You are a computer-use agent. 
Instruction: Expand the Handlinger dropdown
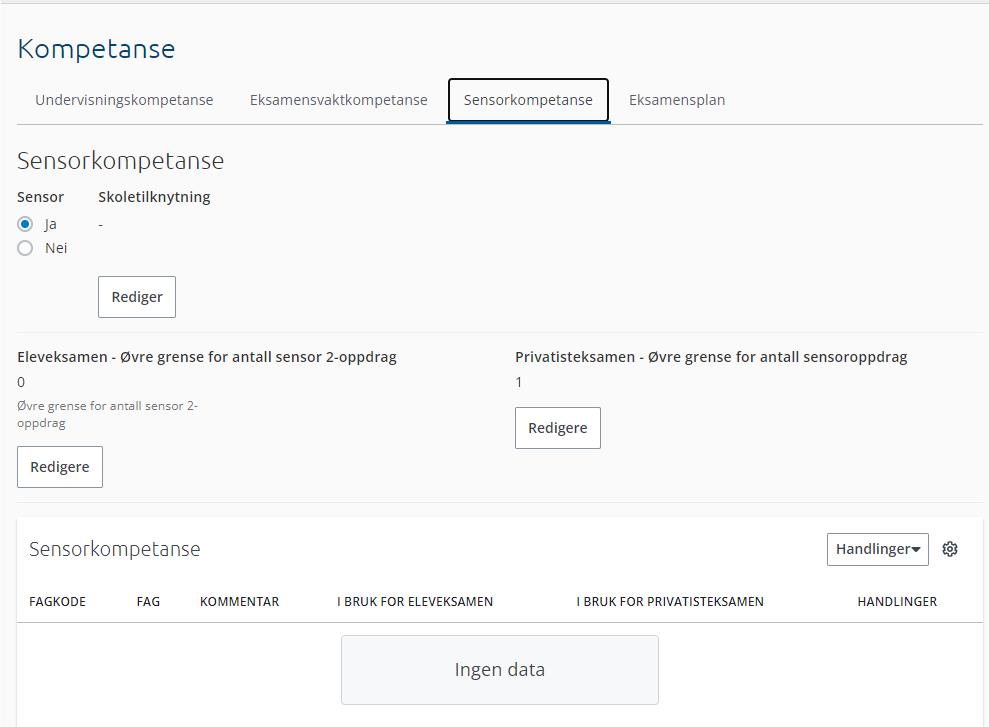coord(877,549)
